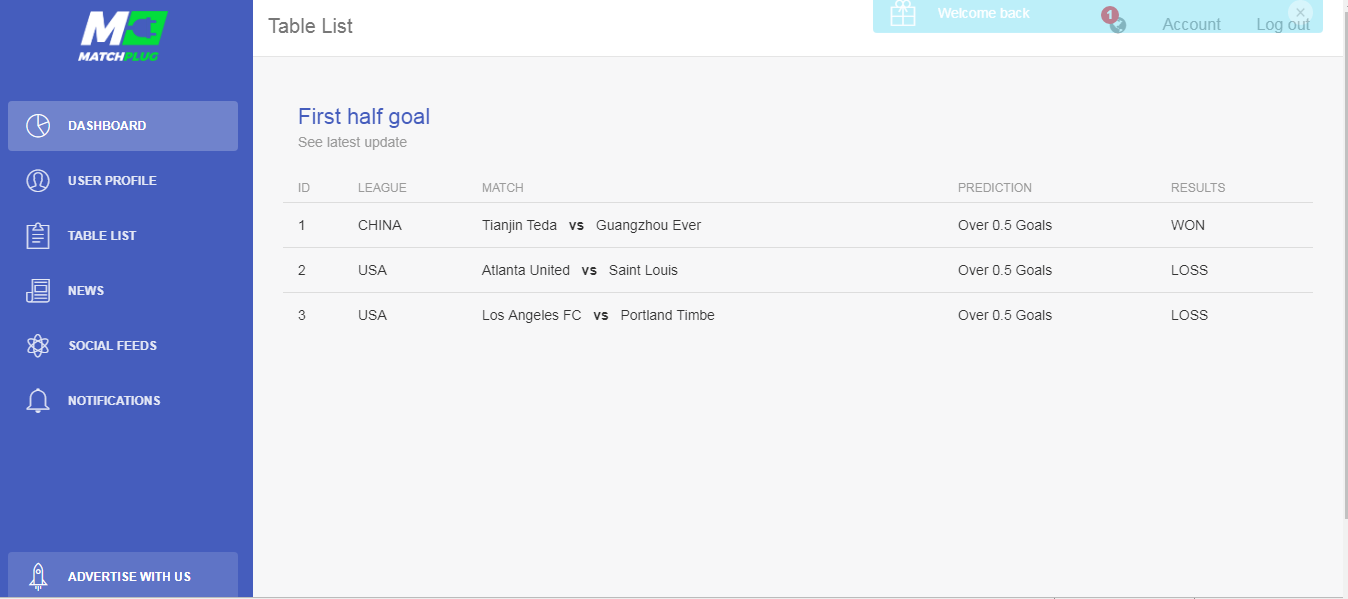
Task: Click the Social Feeds atom icon
Action: point(38,346)
